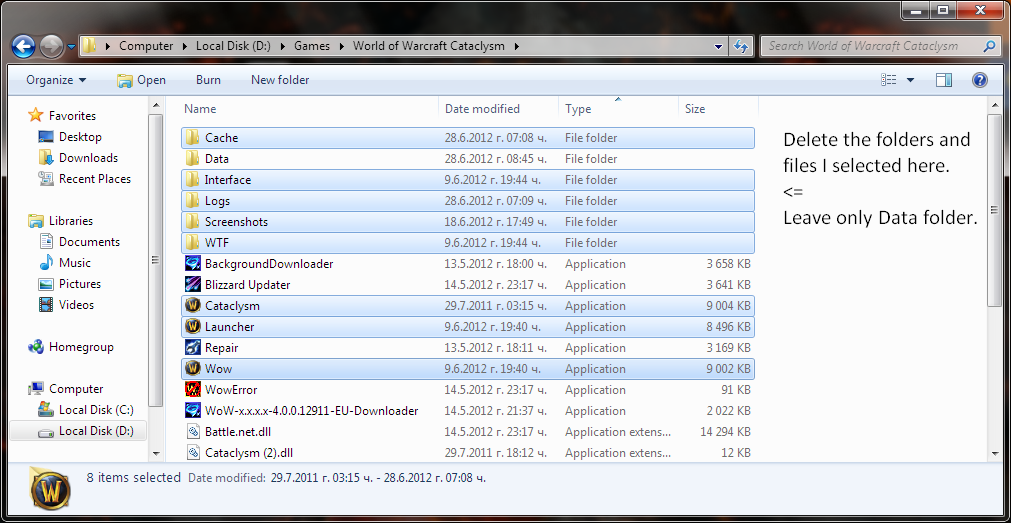Open the view options dropdown arrow
1011x523 pixels.
(x=910, y=80)
